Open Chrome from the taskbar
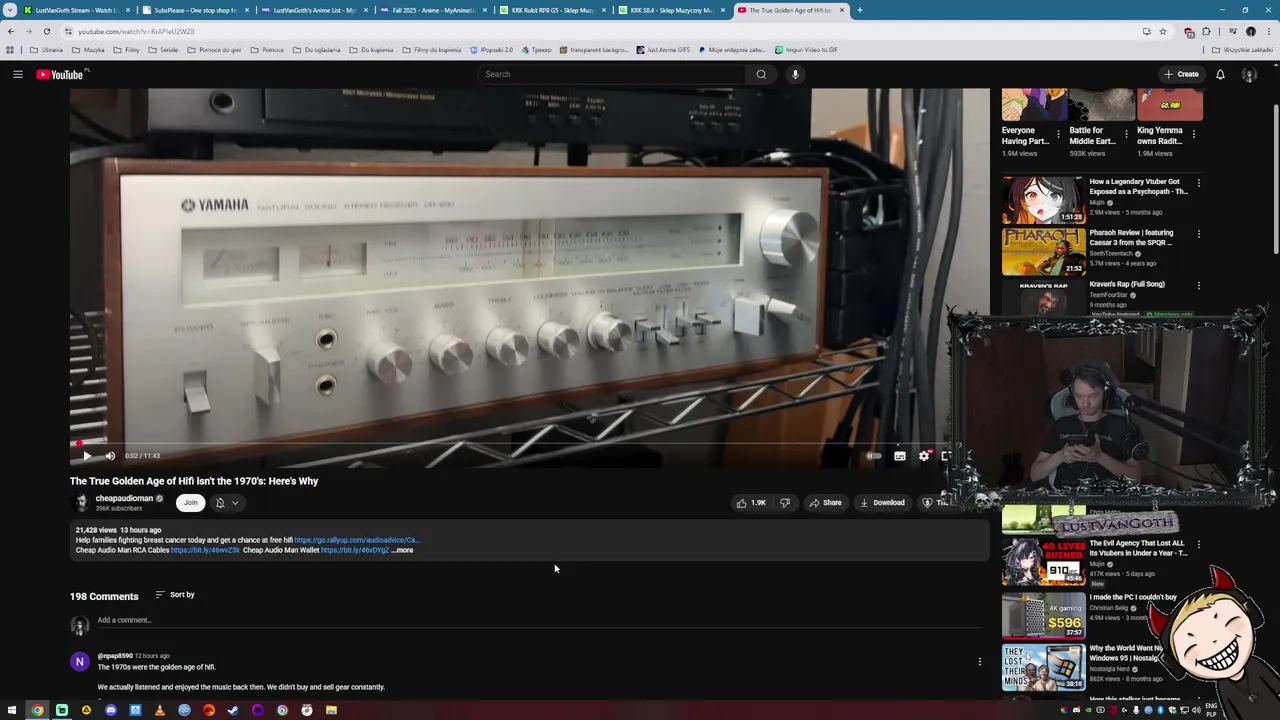This screenshot has width=1280, height=720. pos(37,710)
